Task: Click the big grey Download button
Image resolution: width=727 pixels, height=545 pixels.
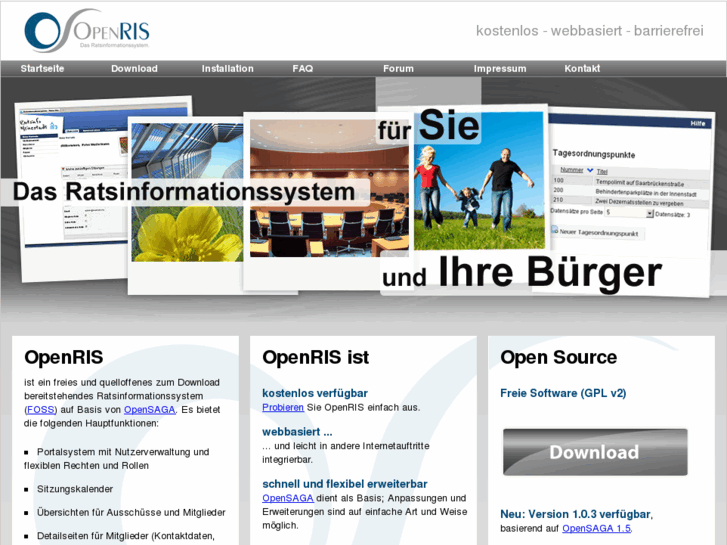Action: pyautogui.click(x=595, y=452)
